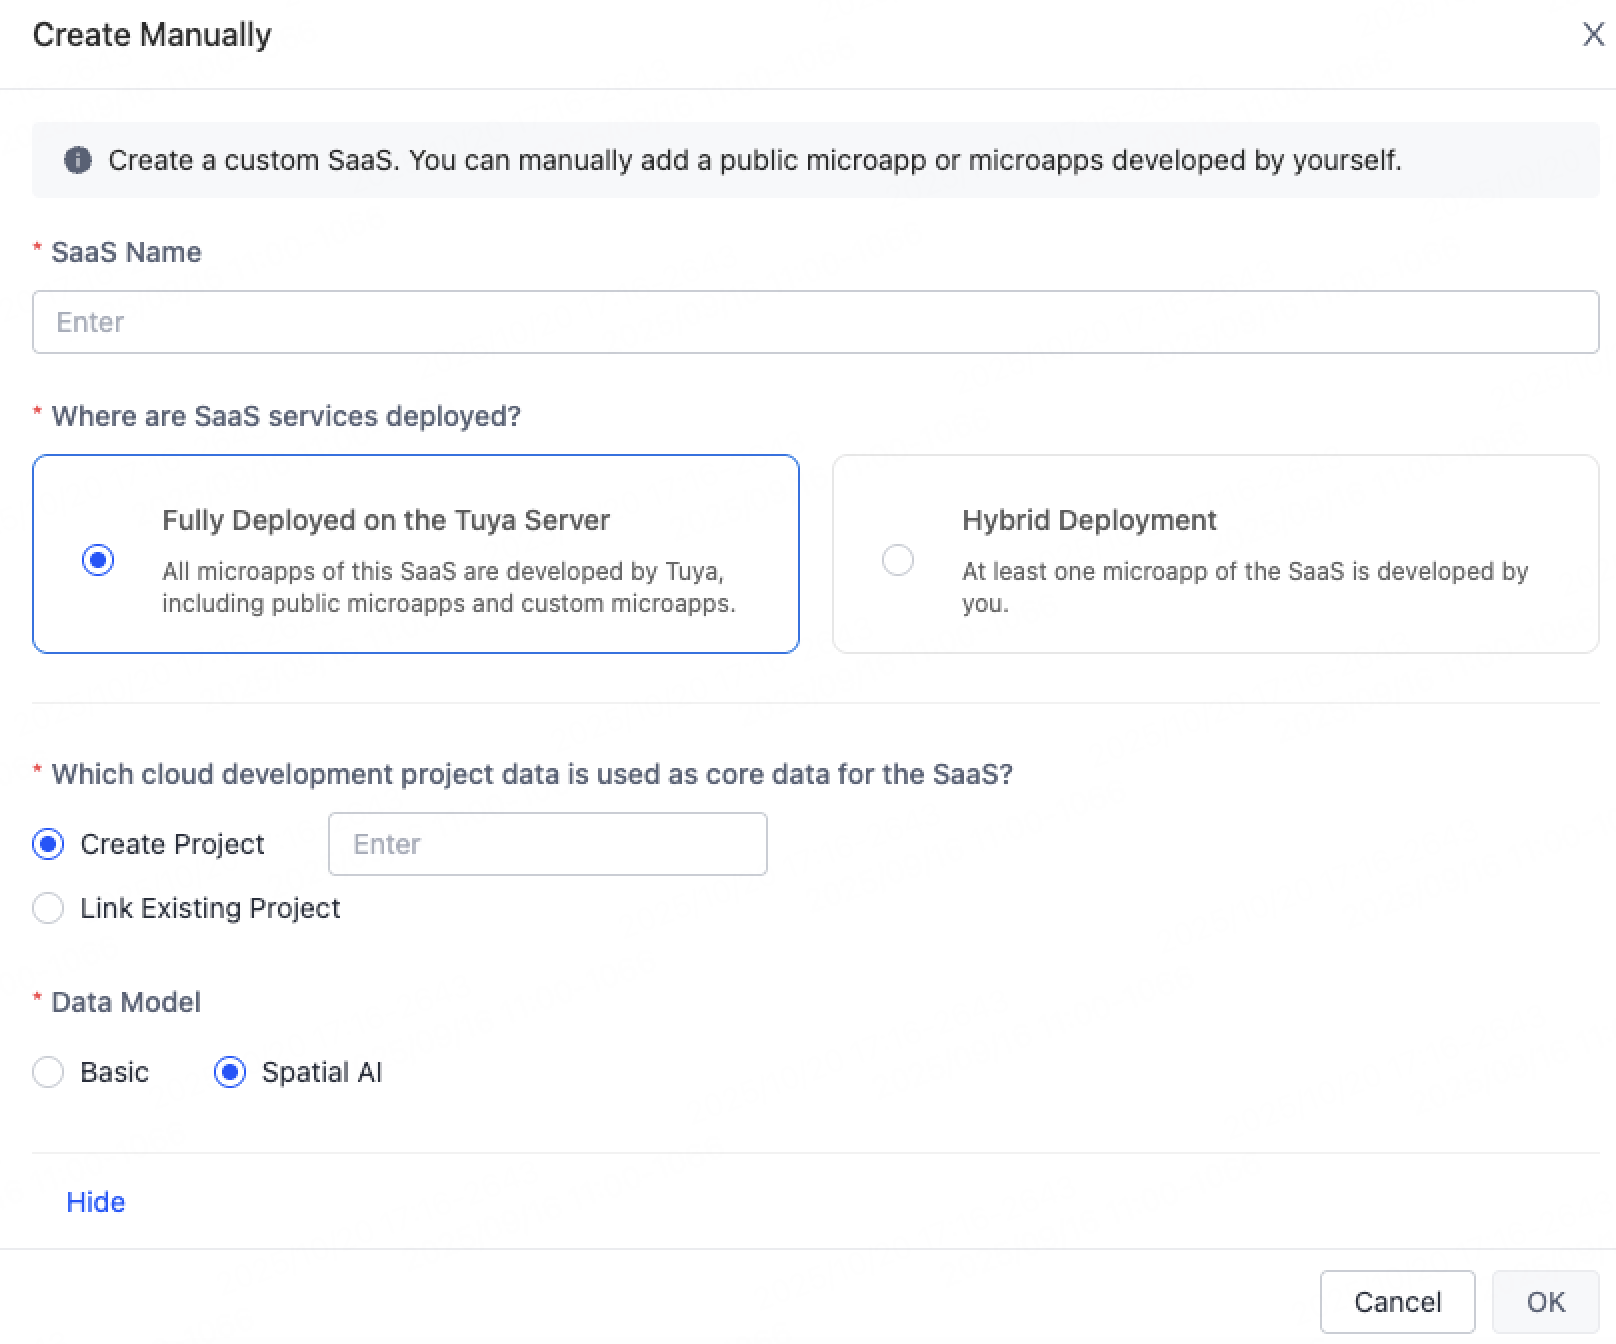Click the Hide link
Image resolution: width=1616 pixels, height=1344 pixels.
click(x=95, y=1201)
